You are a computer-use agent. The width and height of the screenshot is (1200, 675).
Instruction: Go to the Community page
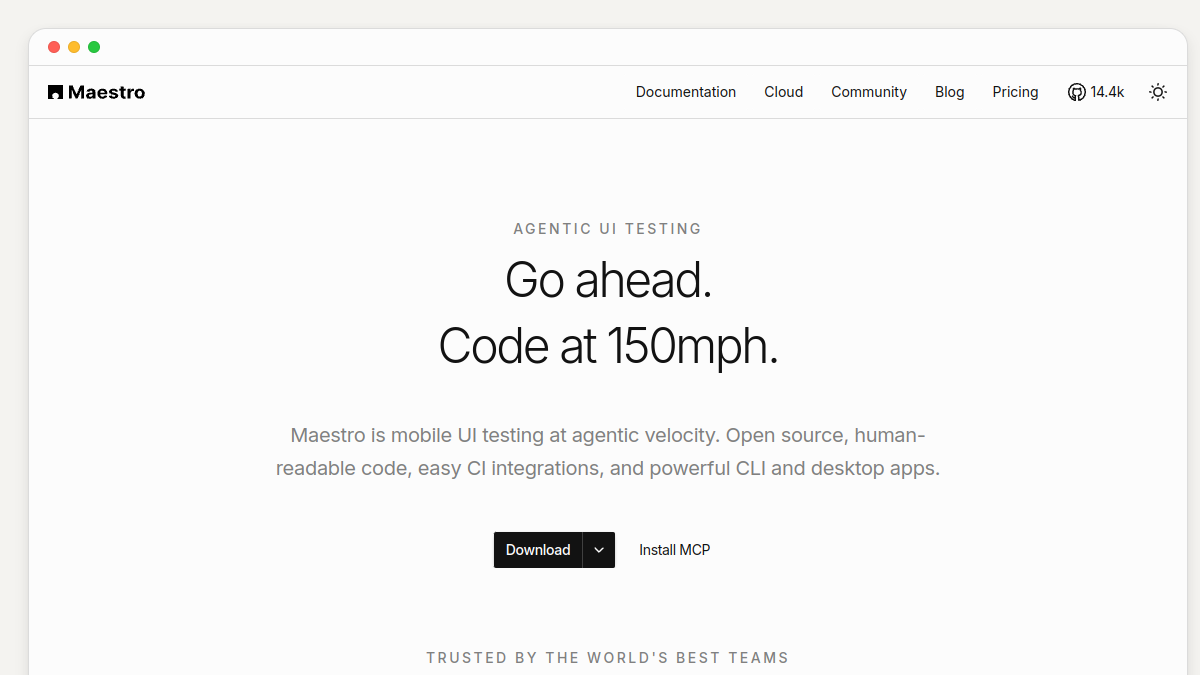[x=869, y=92]
